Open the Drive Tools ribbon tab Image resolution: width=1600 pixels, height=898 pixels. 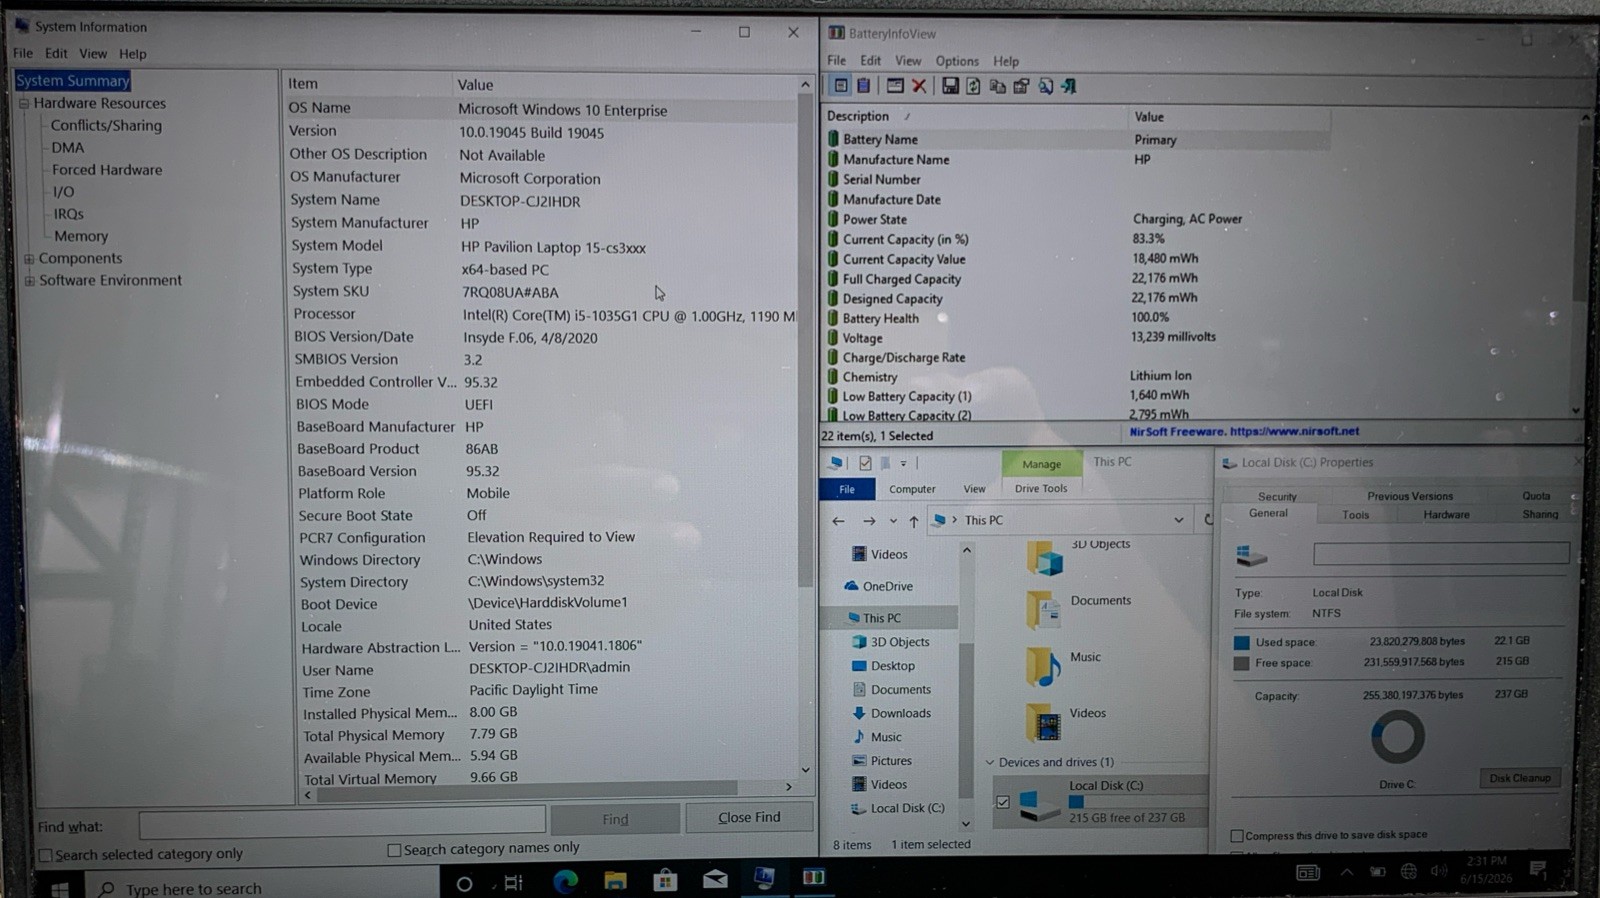point(1041,489)
